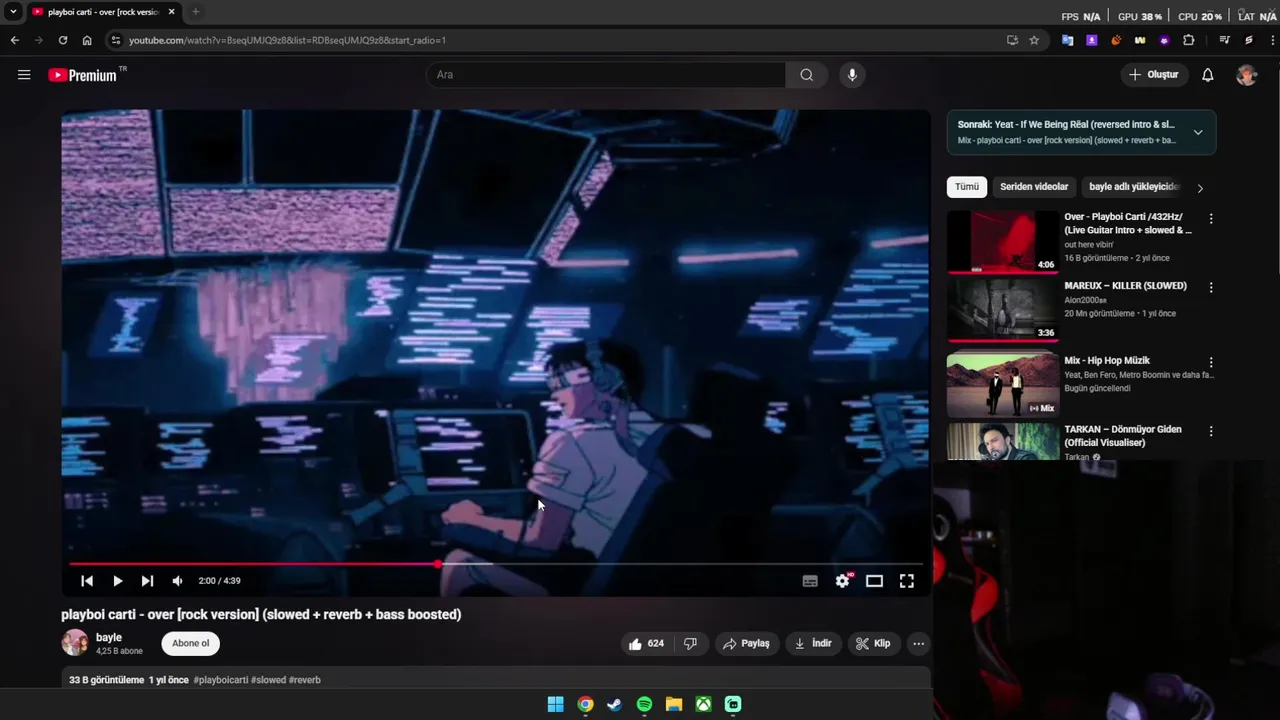Open the Extensions puzzle menu

point(1188,40)
